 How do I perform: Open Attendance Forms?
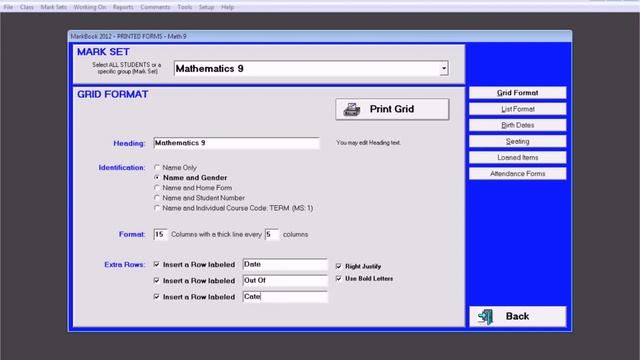tap(518, 173)
